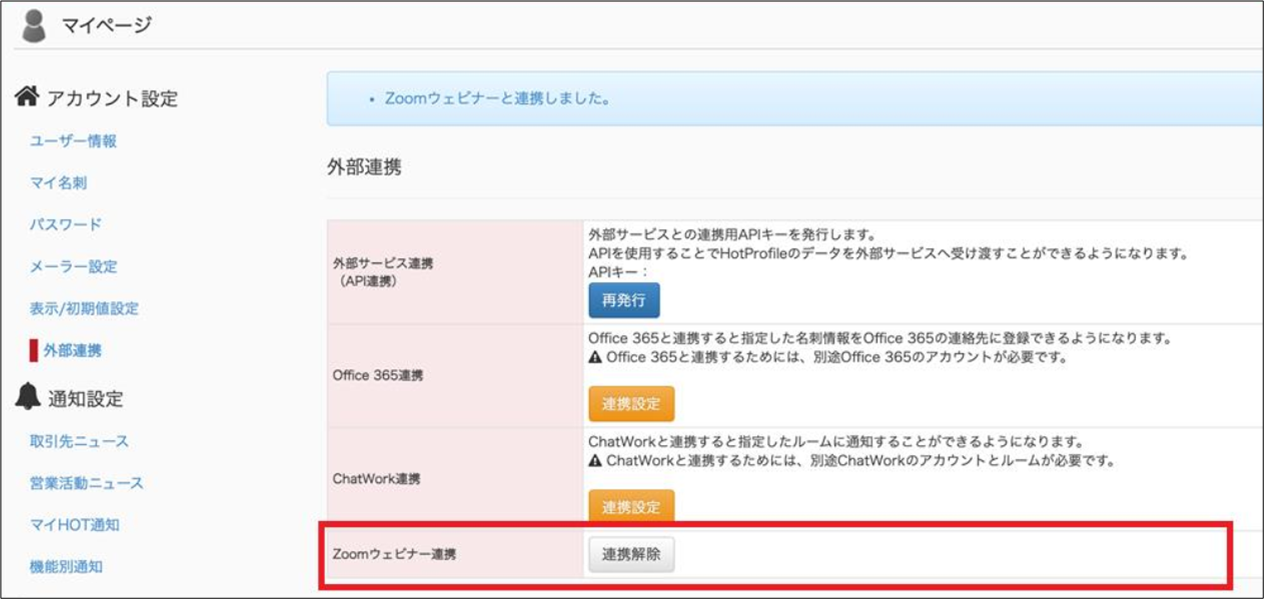Viewport: 1264px width, 599px height.
Task: Open 機能別通知 in the sidebar
Action: click(x=66, y=567)
